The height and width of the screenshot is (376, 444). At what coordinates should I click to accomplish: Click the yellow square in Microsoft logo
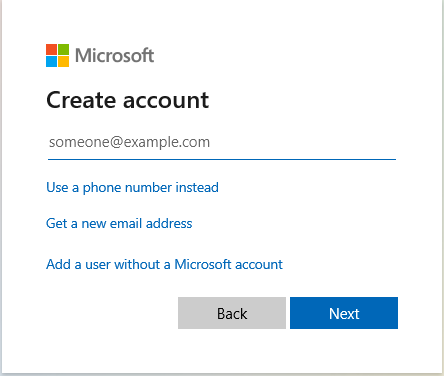point(64,61)
